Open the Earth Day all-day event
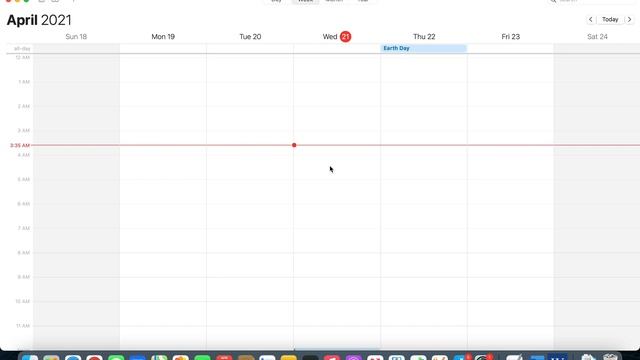 tap(423, 48)
